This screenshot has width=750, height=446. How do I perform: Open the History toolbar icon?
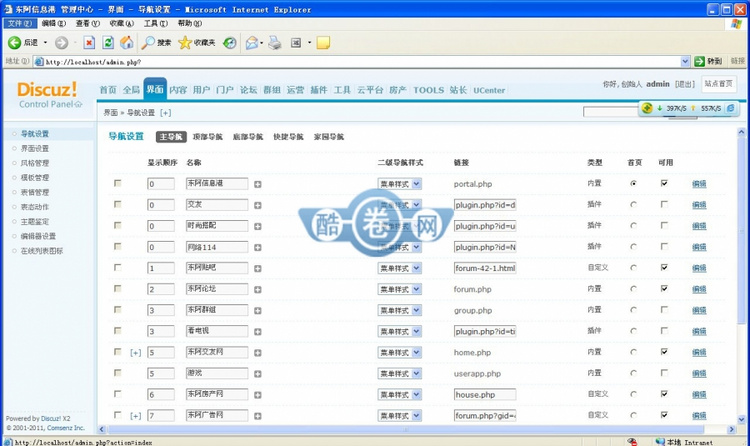pos(230,43)
